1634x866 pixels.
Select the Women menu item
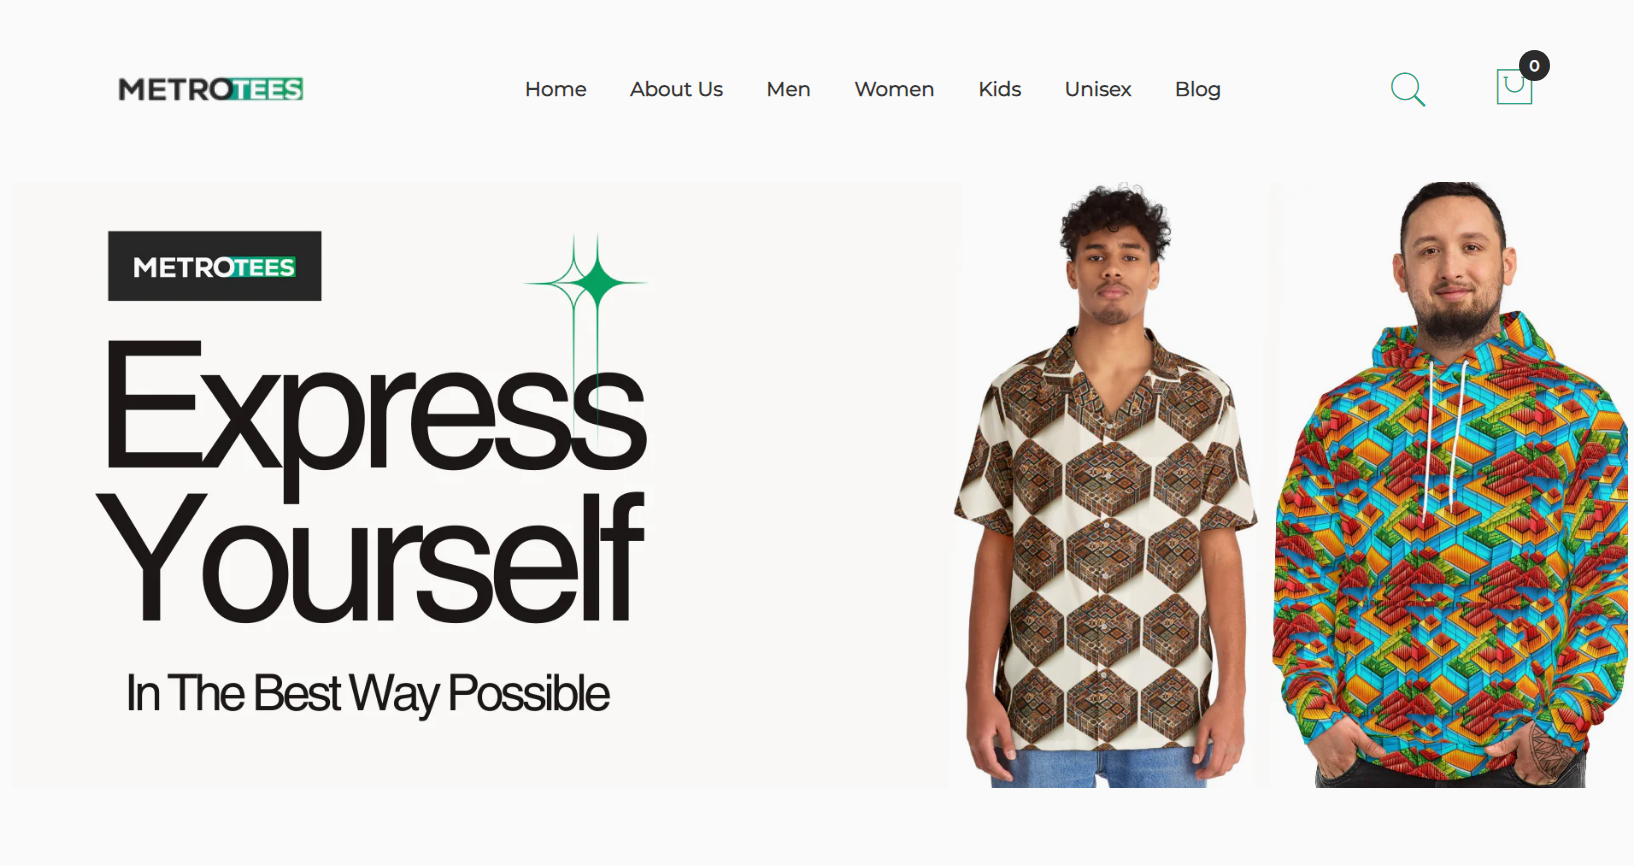point(894,89)
